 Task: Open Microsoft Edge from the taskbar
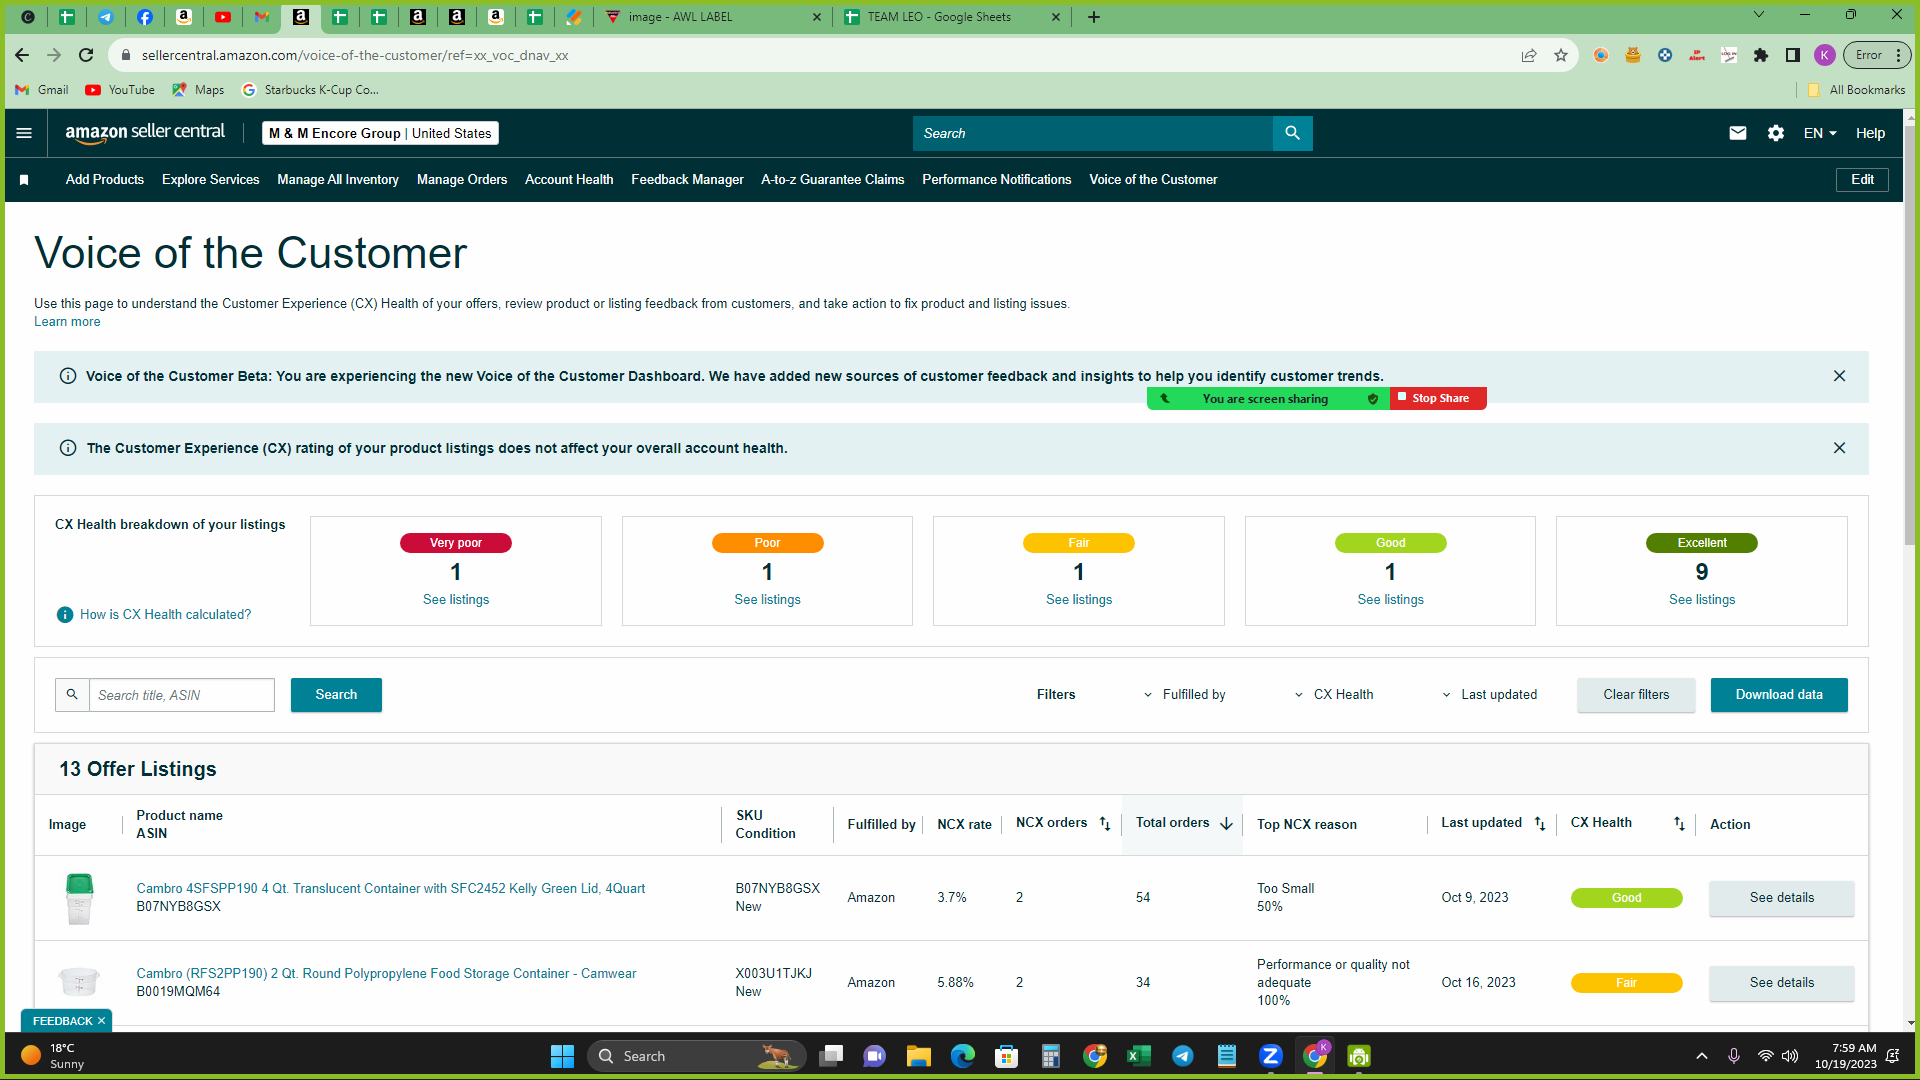pyautogui.click(x=962, y=1056)
